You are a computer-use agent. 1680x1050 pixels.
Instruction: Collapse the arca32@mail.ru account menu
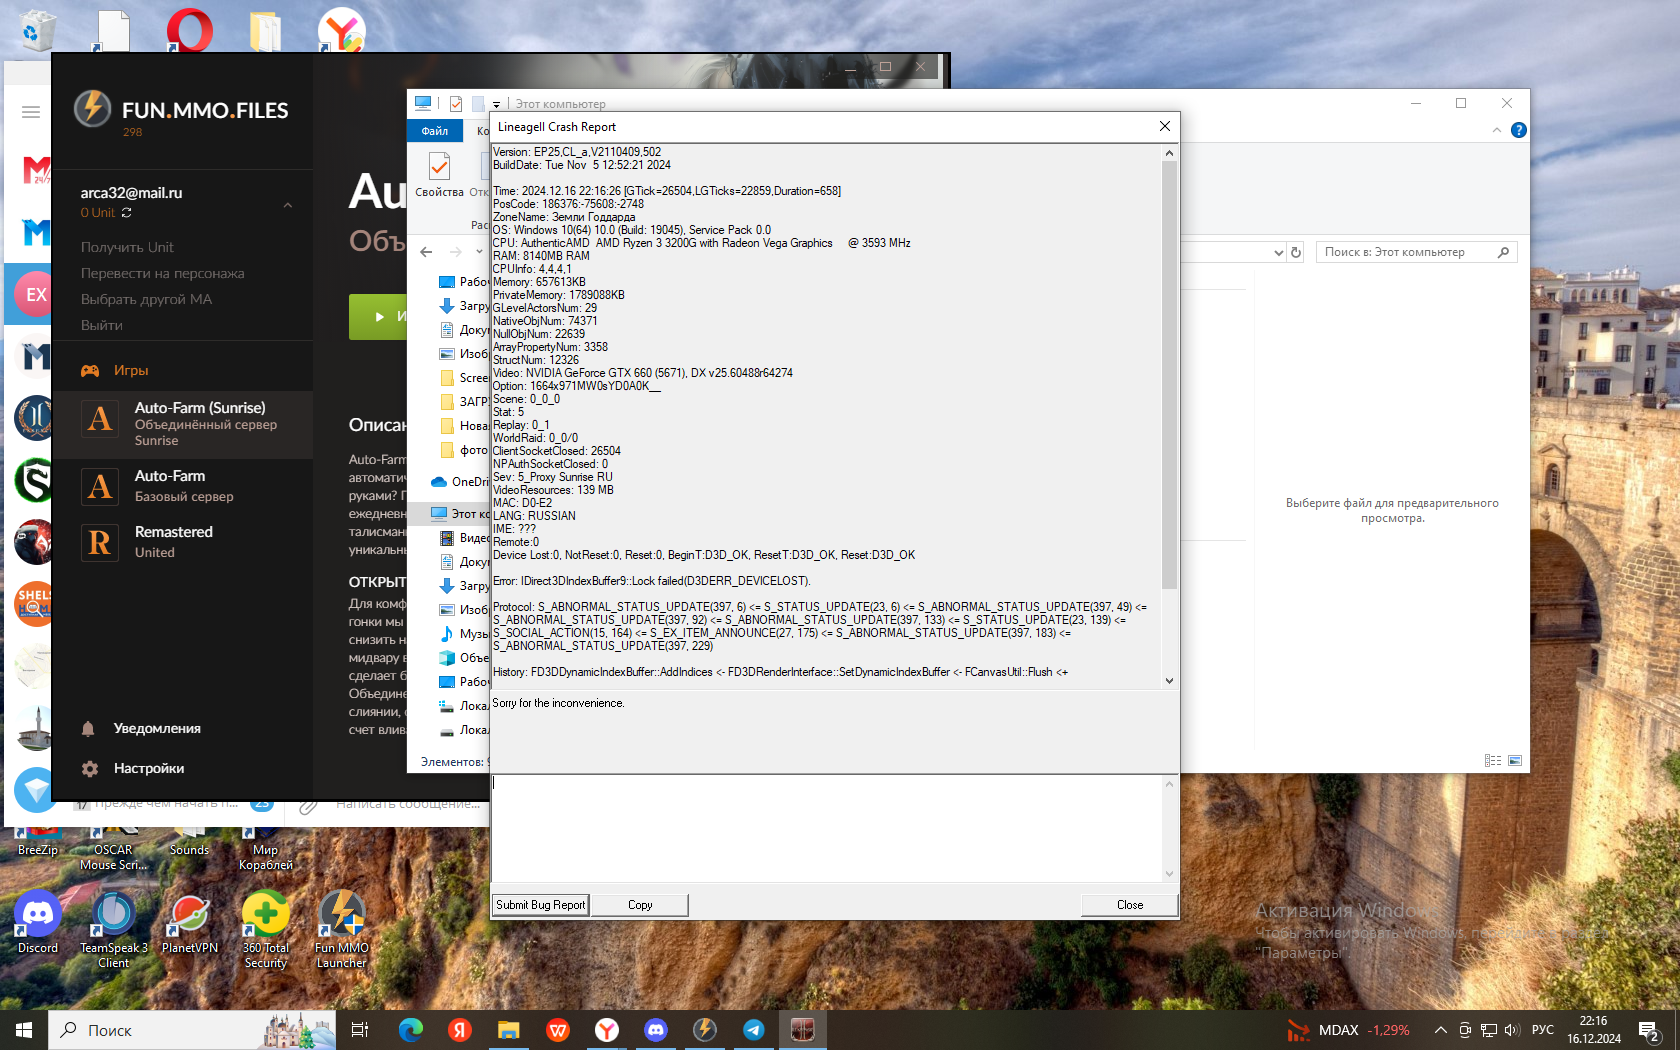[x=288, y=205]
